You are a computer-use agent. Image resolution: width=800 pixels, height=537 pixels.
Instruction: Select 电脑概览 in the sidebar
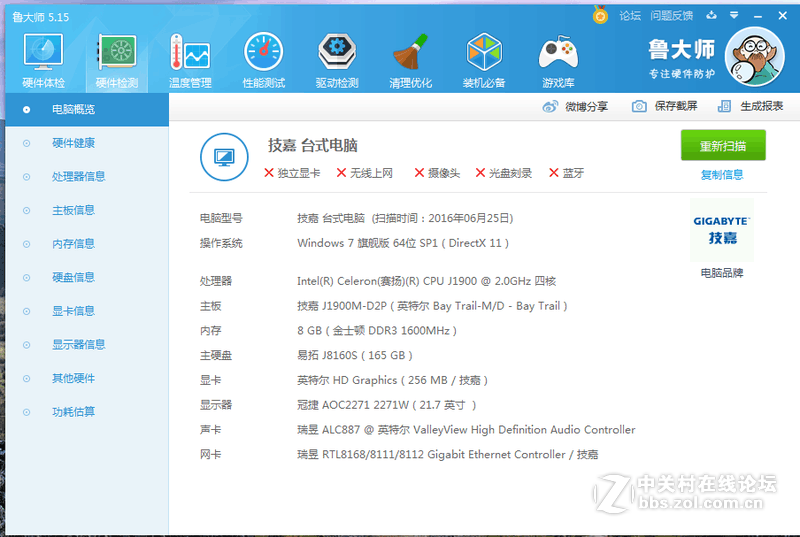point(87,109)
